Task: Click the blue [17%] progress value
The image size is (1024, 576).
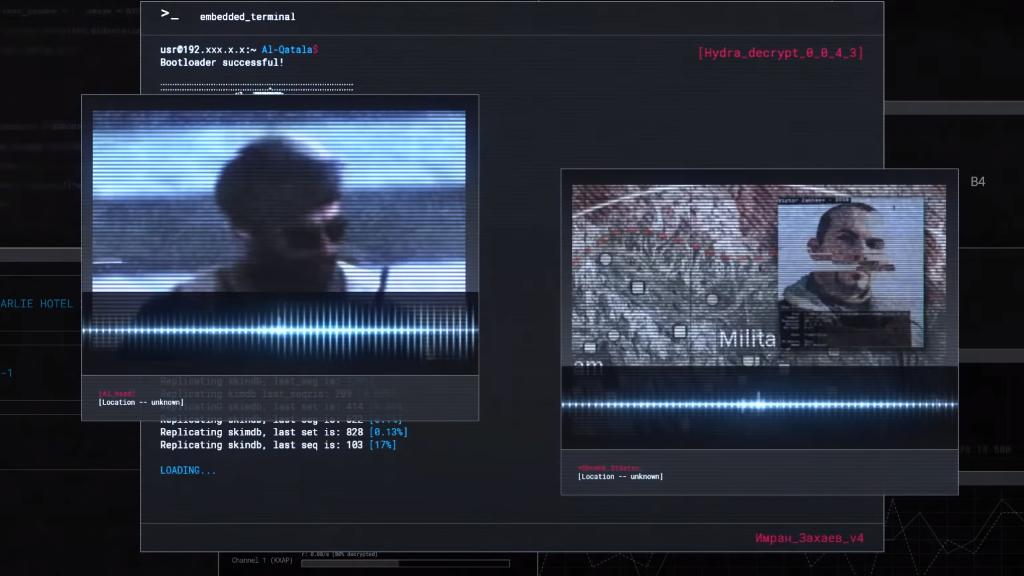Action: click(383, 445)
